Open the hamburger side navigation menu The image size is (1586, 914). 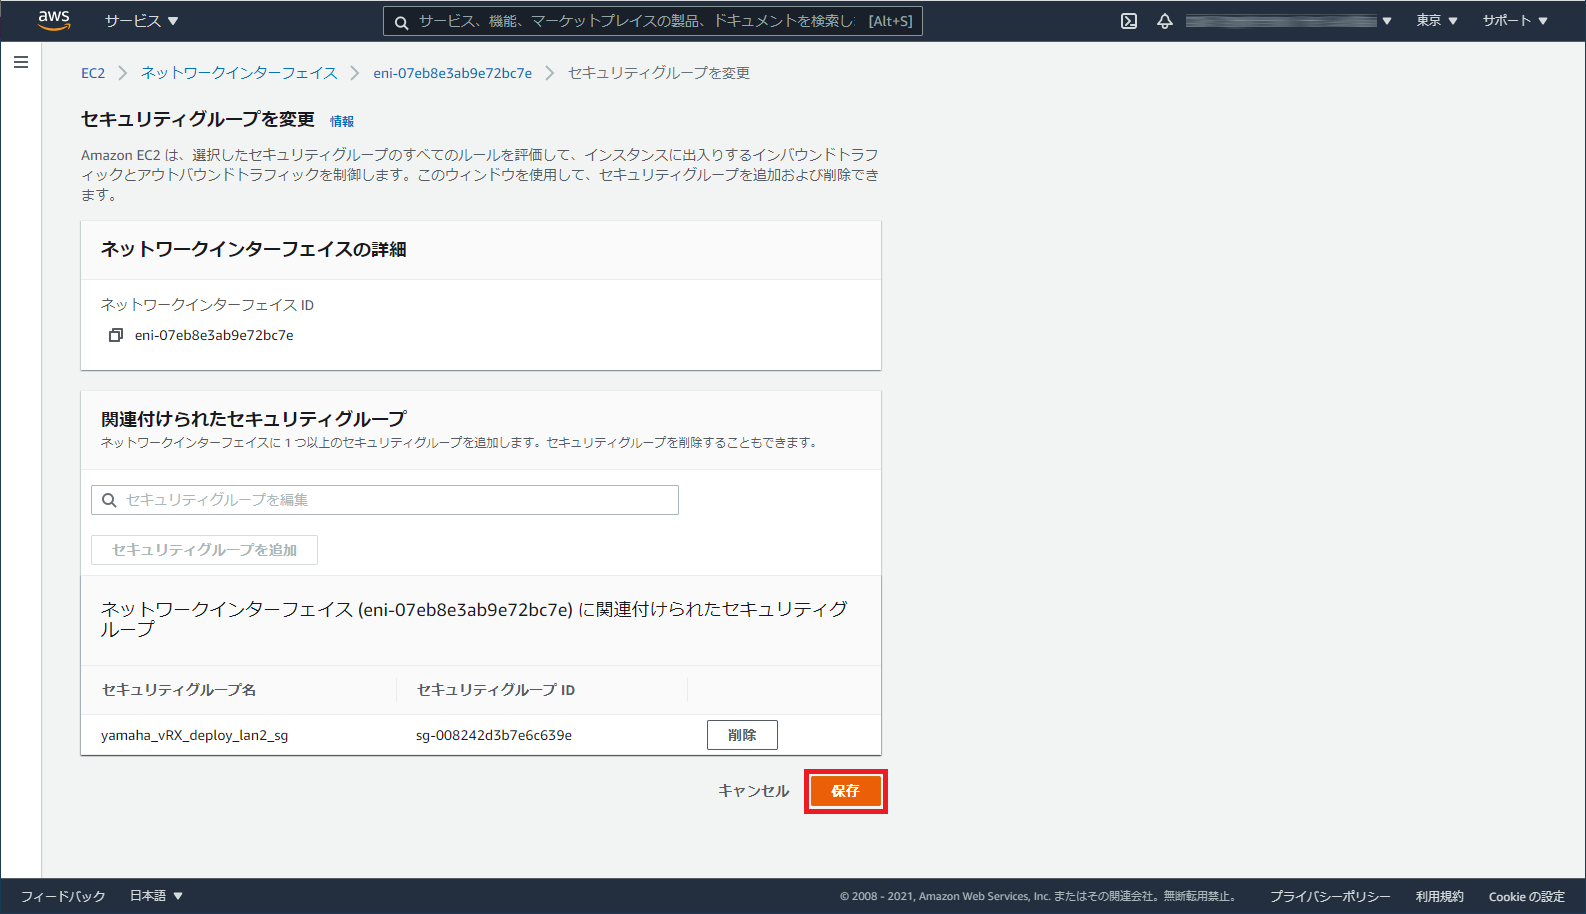click(21, 62)
